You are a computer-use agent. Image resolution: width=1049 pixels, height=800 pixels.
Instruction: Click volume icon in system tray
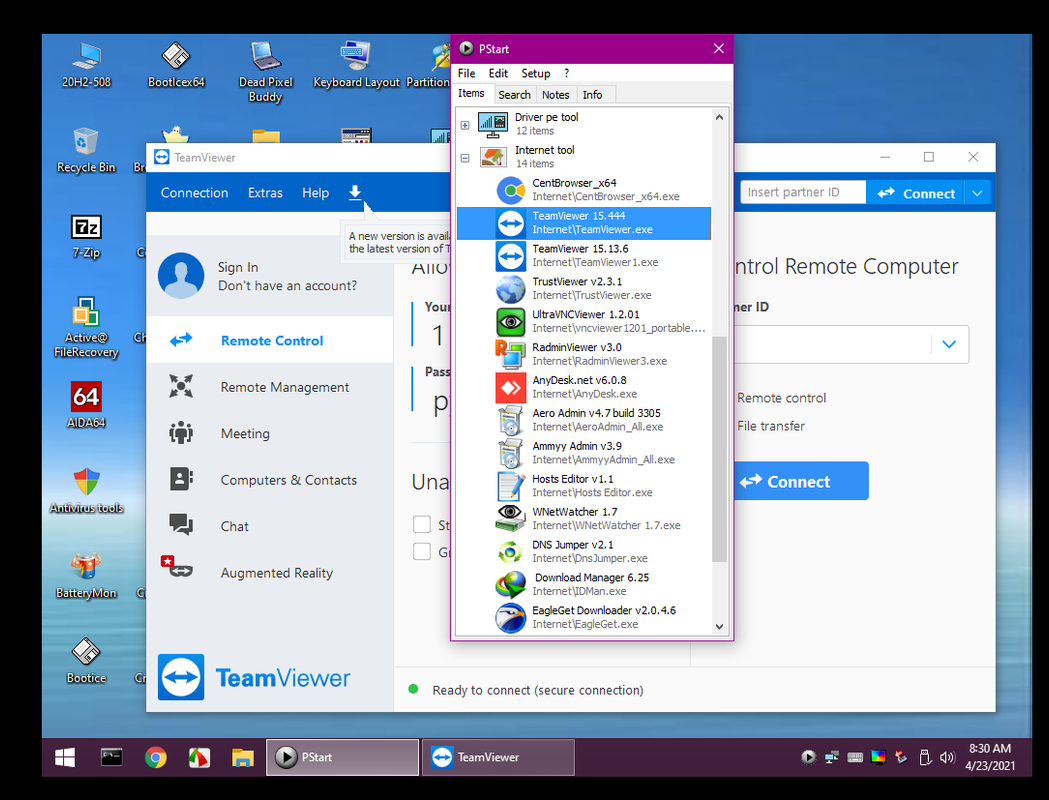947,757
